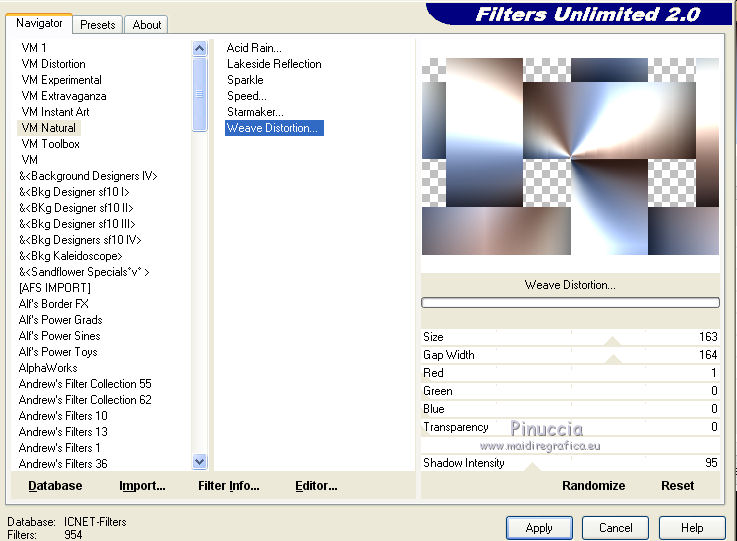Screen dimensions: 737x541
Task: Click the filter preview image
Action: [x=570, y=157]
